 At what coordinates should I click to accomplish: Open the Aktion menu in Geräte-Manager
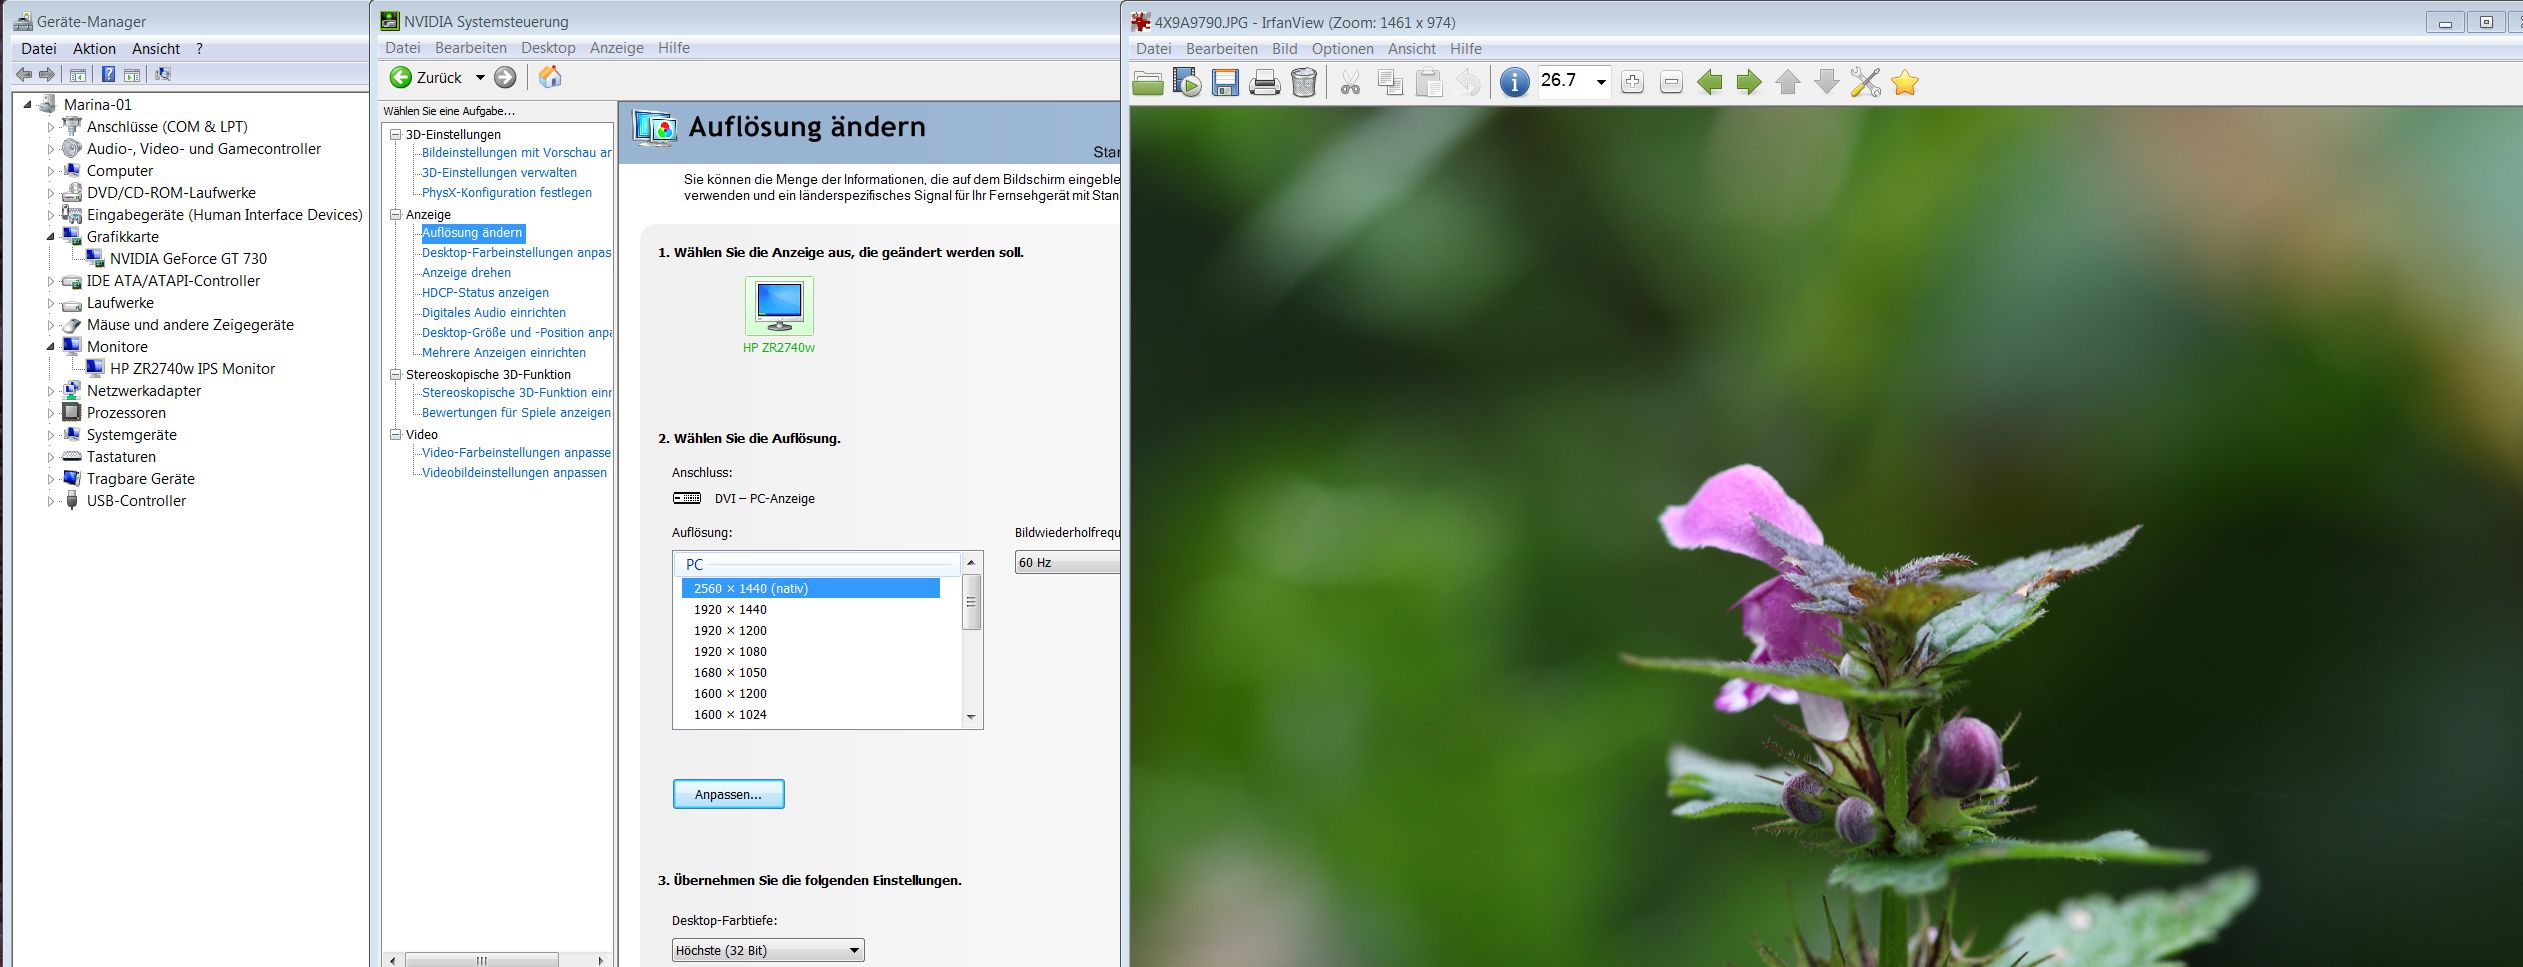click(x=94, y=49)
